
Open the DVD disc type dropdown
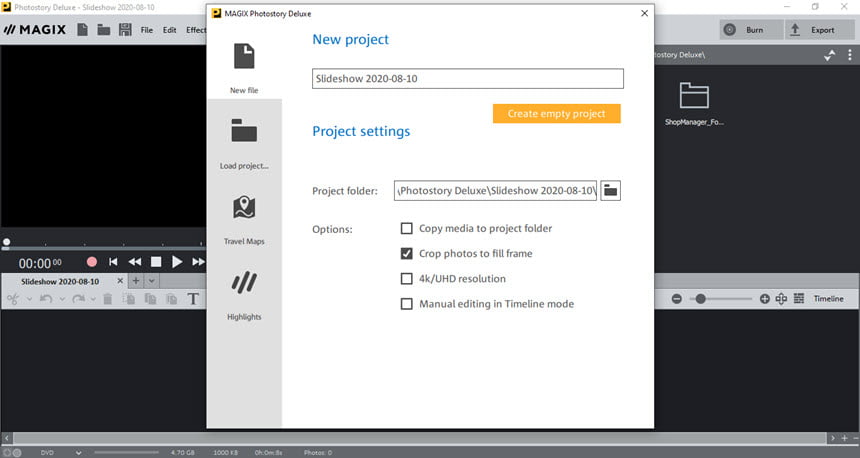click(x=78, y=453)
